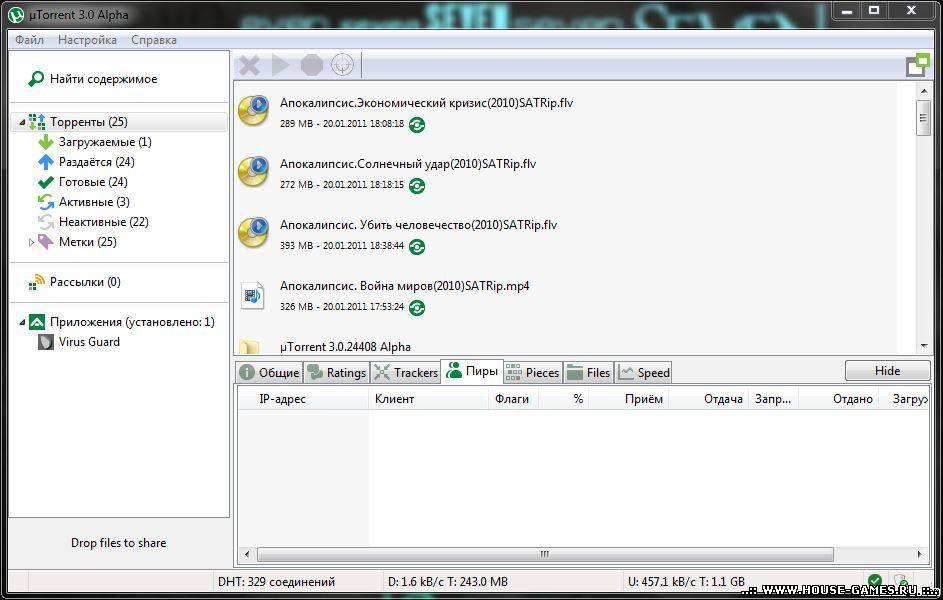Click the peers scrollbar right arrow
The width and height of the screenshot is (943, 600).
(x=919, y=554)
